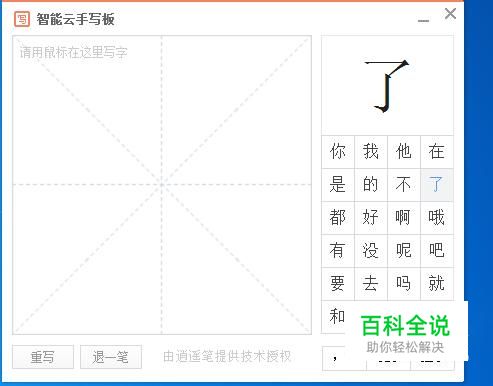Choose candidate character 是
Viewport: 493px width, 386px height.
(x=338, y=185)
